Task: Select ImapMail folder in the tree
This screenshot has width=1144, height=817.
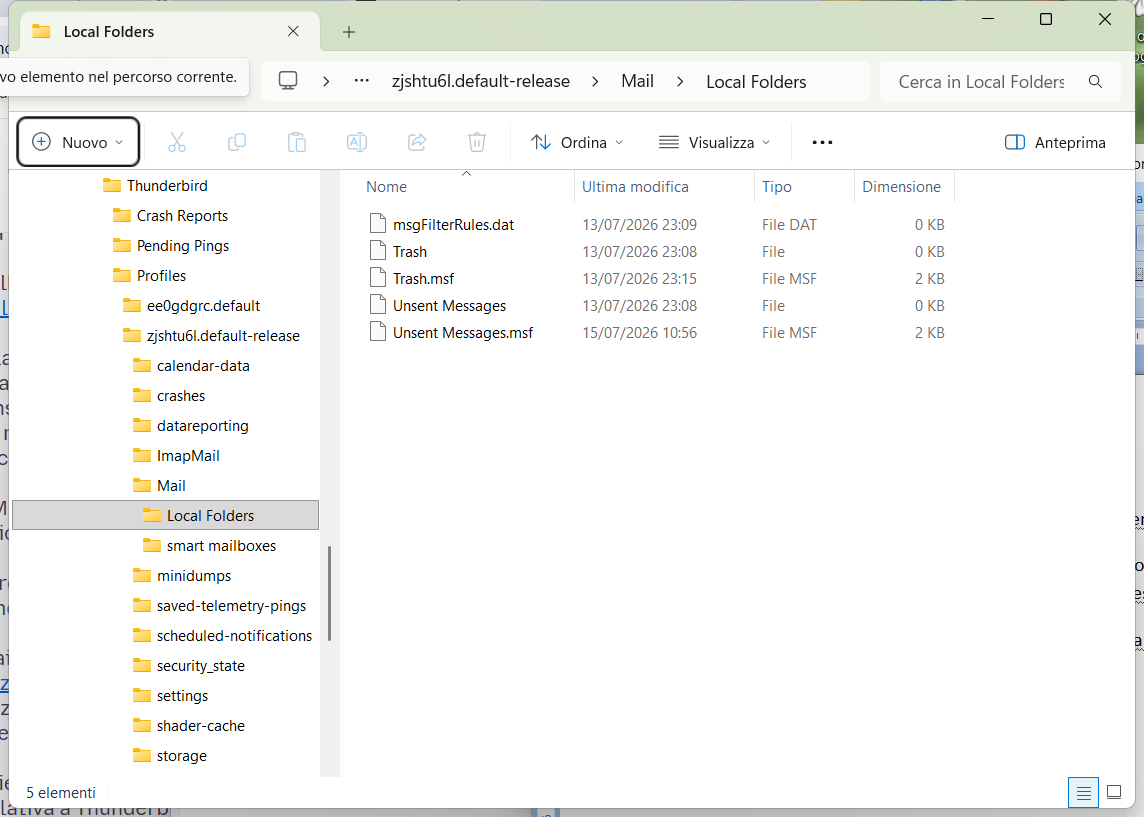Action: (x=188, y=456)
